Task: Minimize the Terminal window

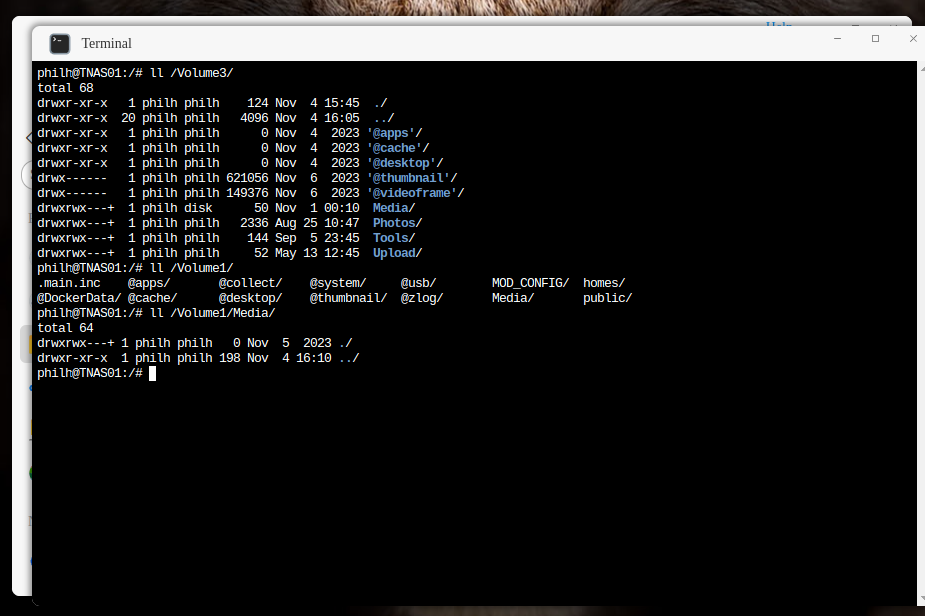Action: pyautogui.click(x=837, y=38)
